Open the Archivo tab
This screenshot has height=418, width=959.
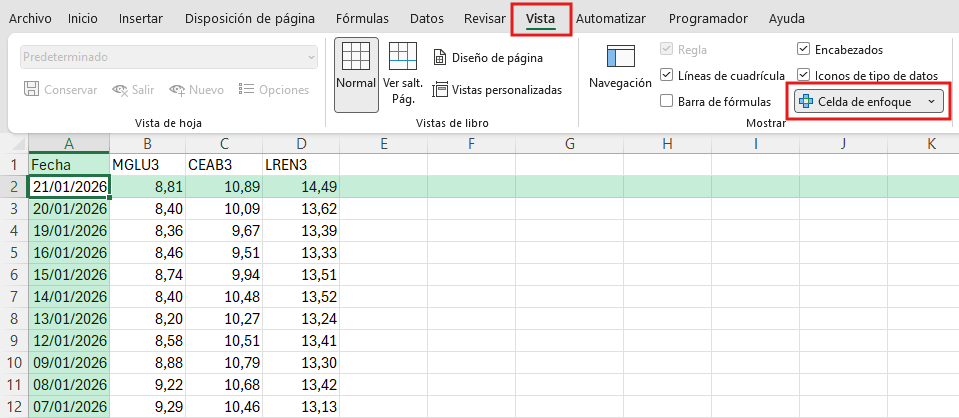coord(30,18)
